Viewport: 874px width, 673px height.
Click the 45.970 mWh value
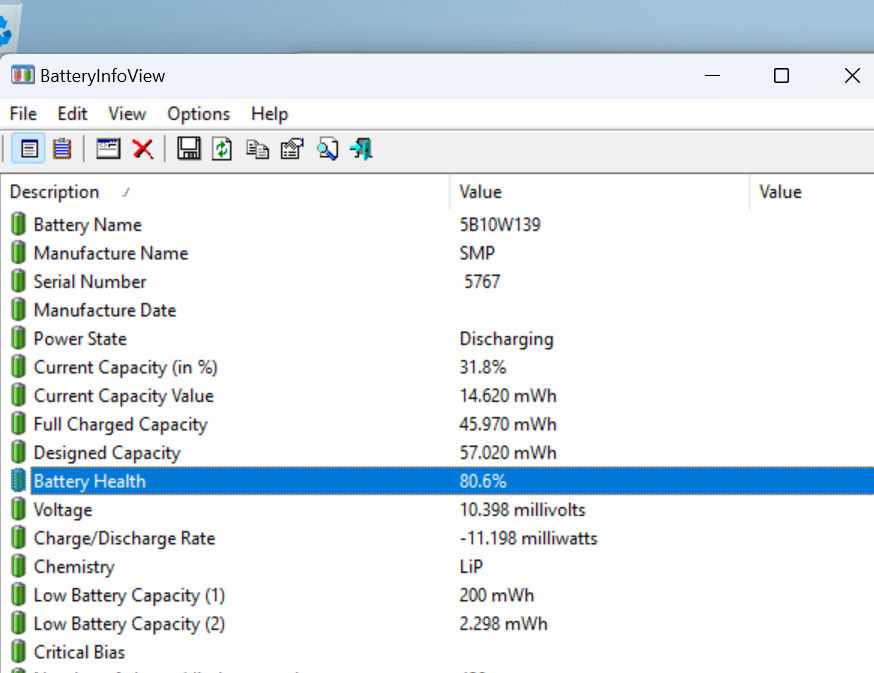508,424
